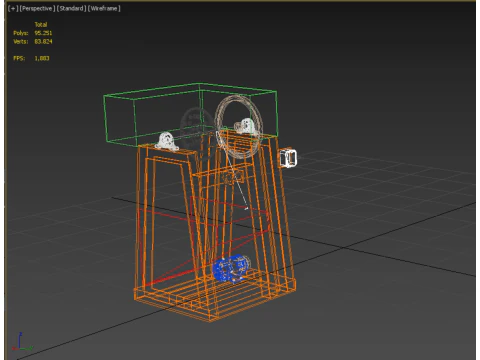Viewport: 480px width, 360px height.
Task: Select the blue motor at the base
Action: 231,269
